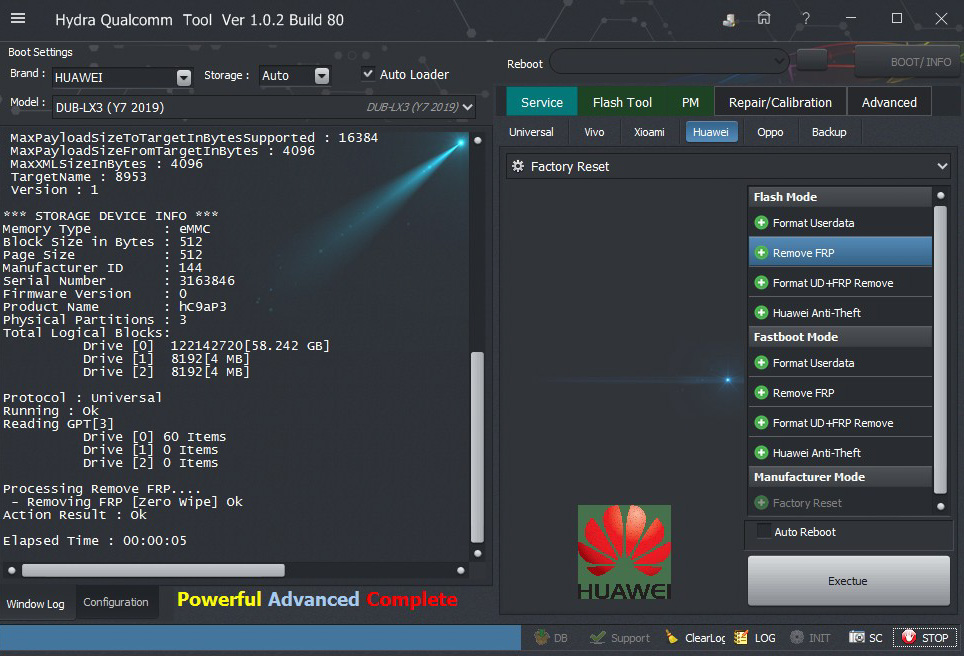Open help question mark icon
964x656 pixels.
coord(805,18)
